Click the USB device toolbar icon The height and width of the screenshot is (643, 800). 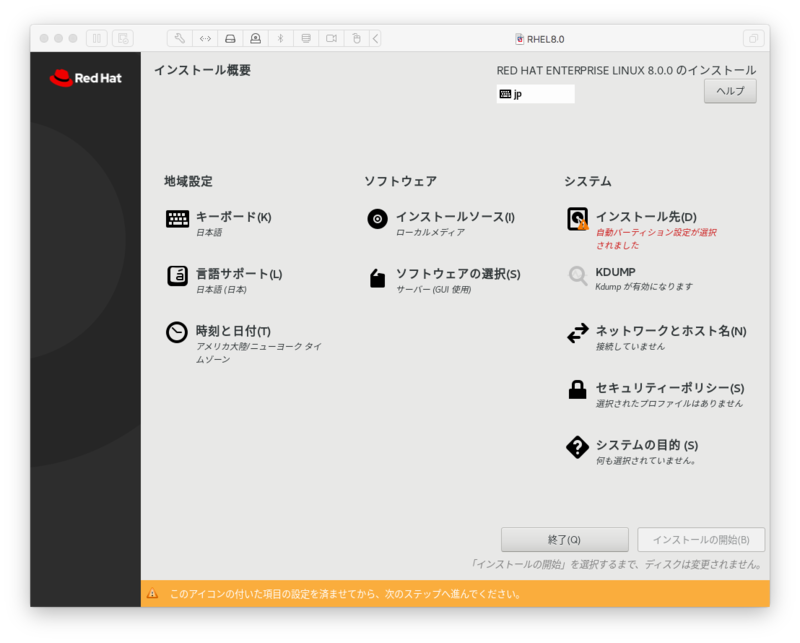coord(357,38)
